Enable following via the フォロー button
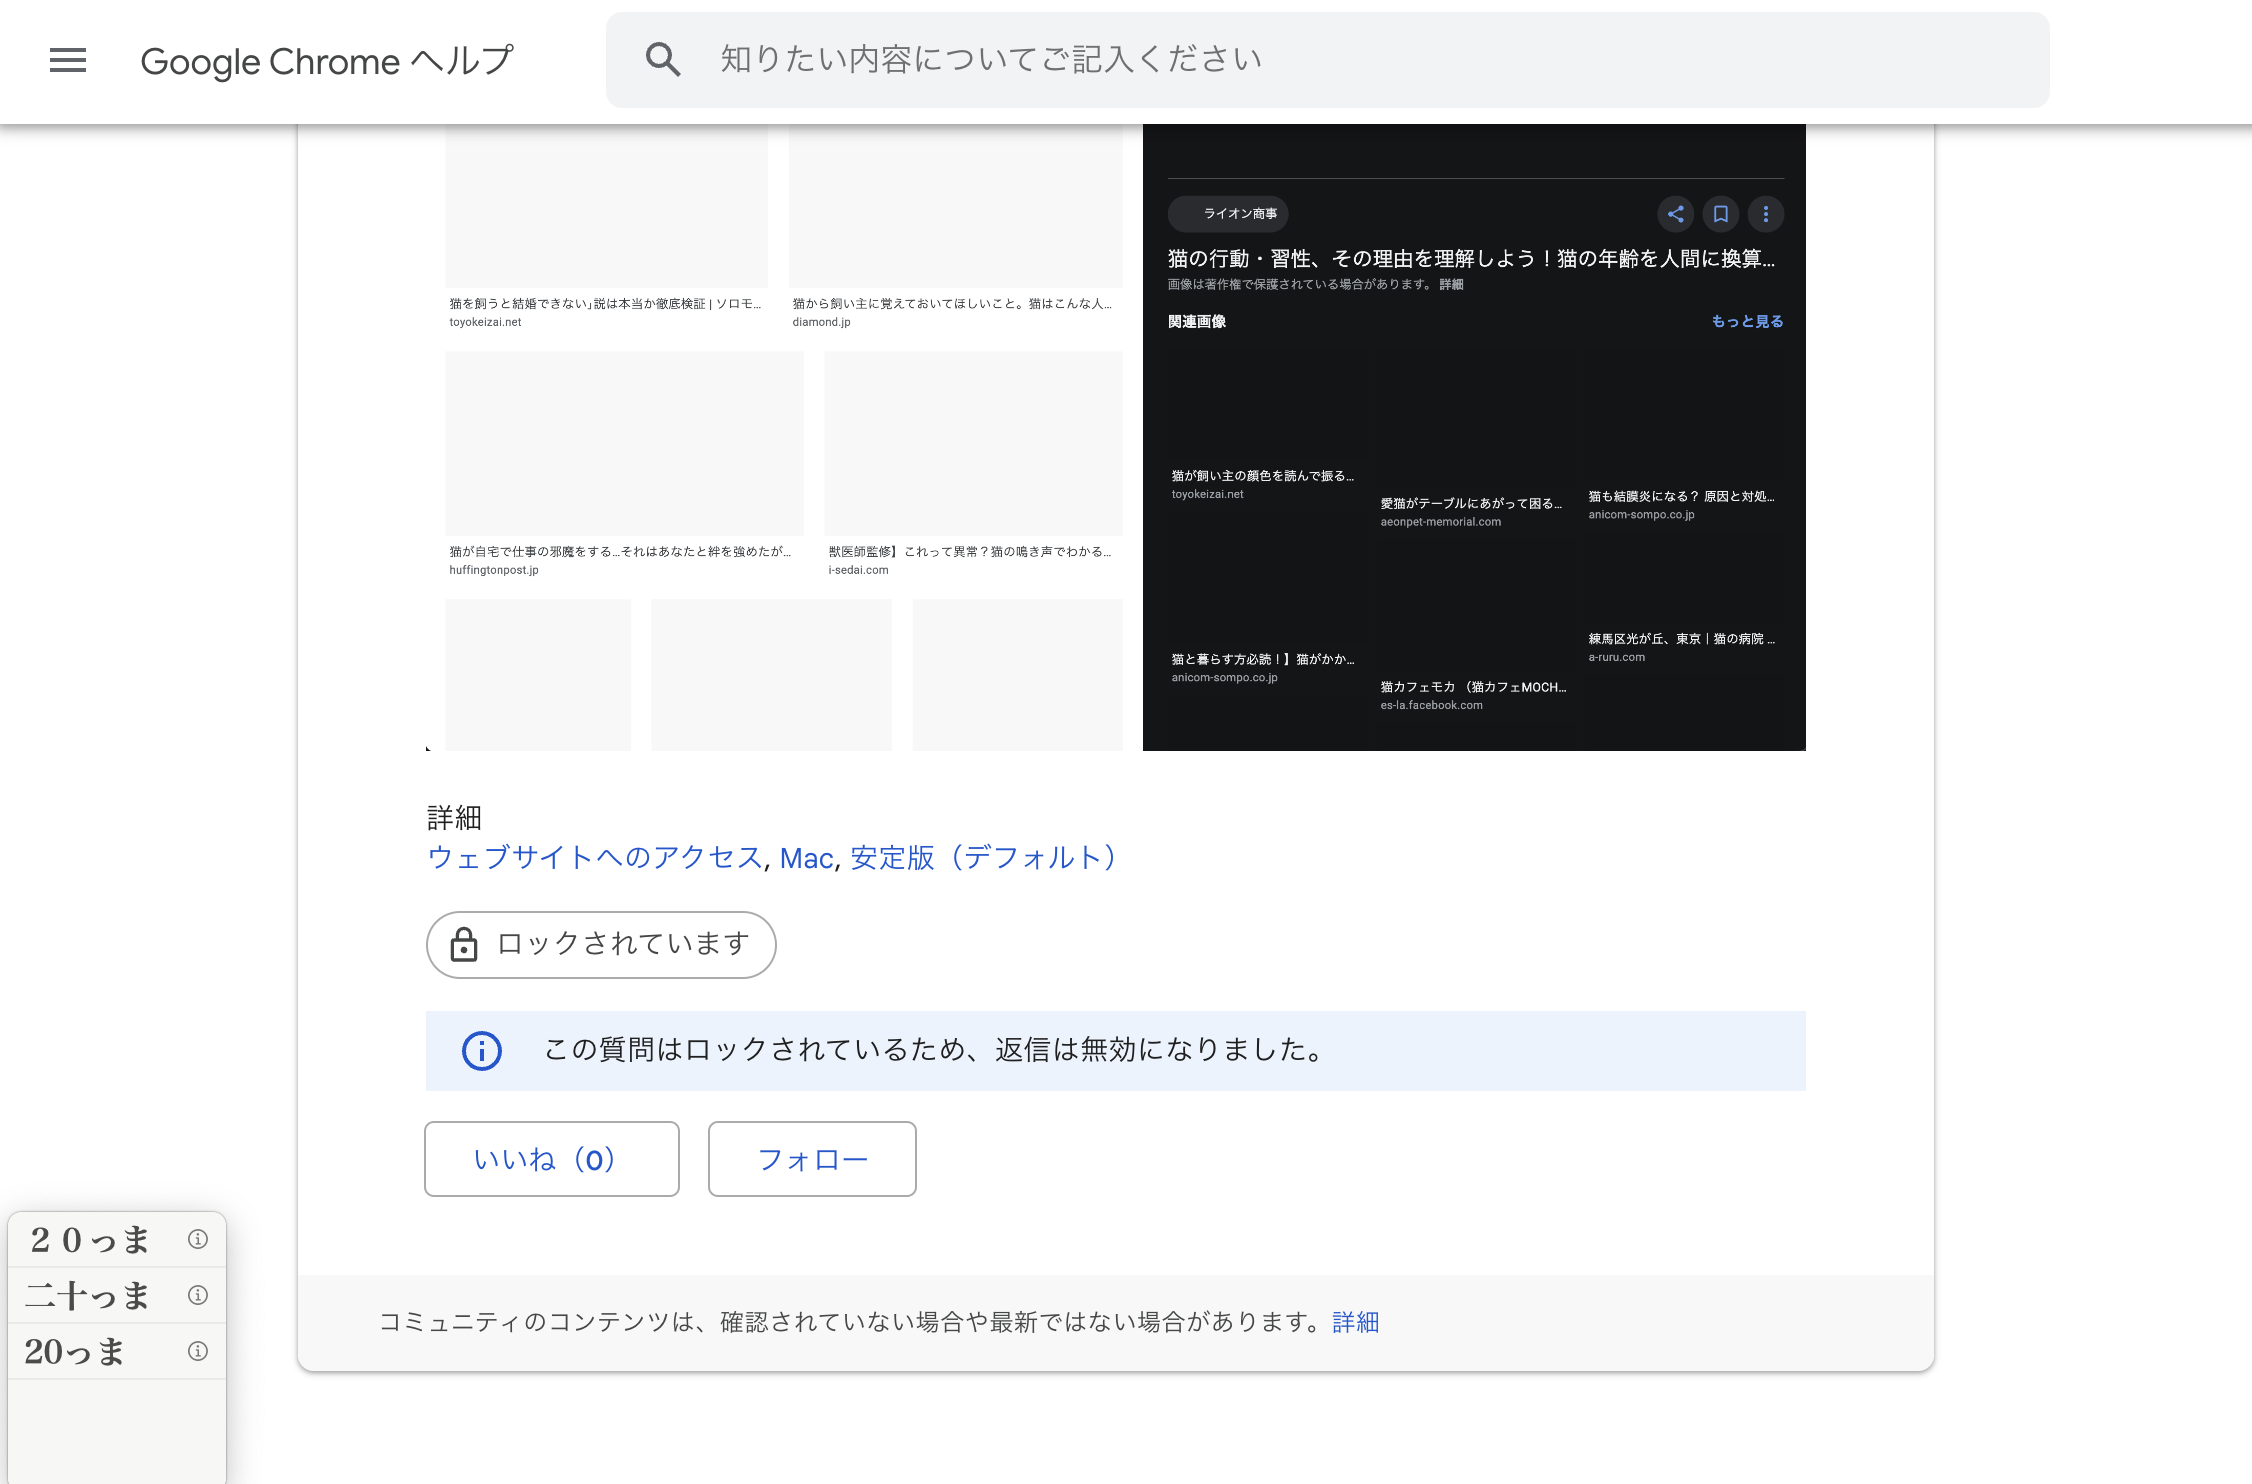This screenshot has height=1484, width=2252. [812, 1159]
